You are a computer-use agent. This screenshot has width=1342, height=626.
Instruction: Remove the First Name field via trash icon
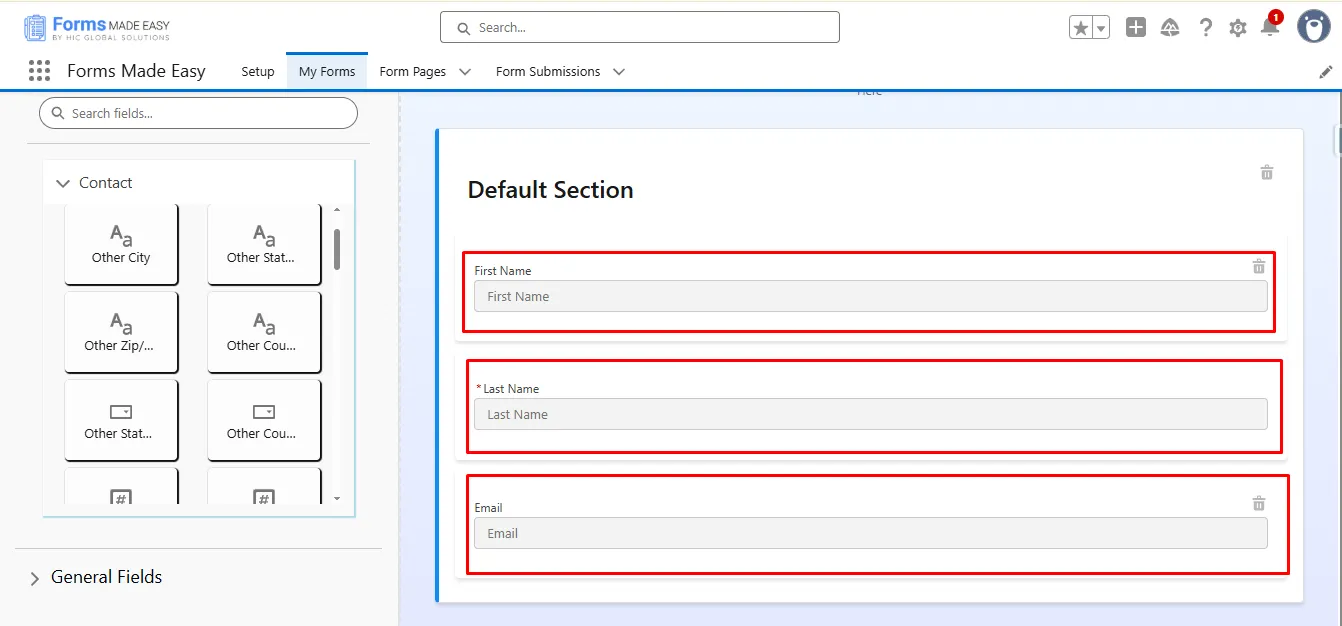(x=1259, y=267)
